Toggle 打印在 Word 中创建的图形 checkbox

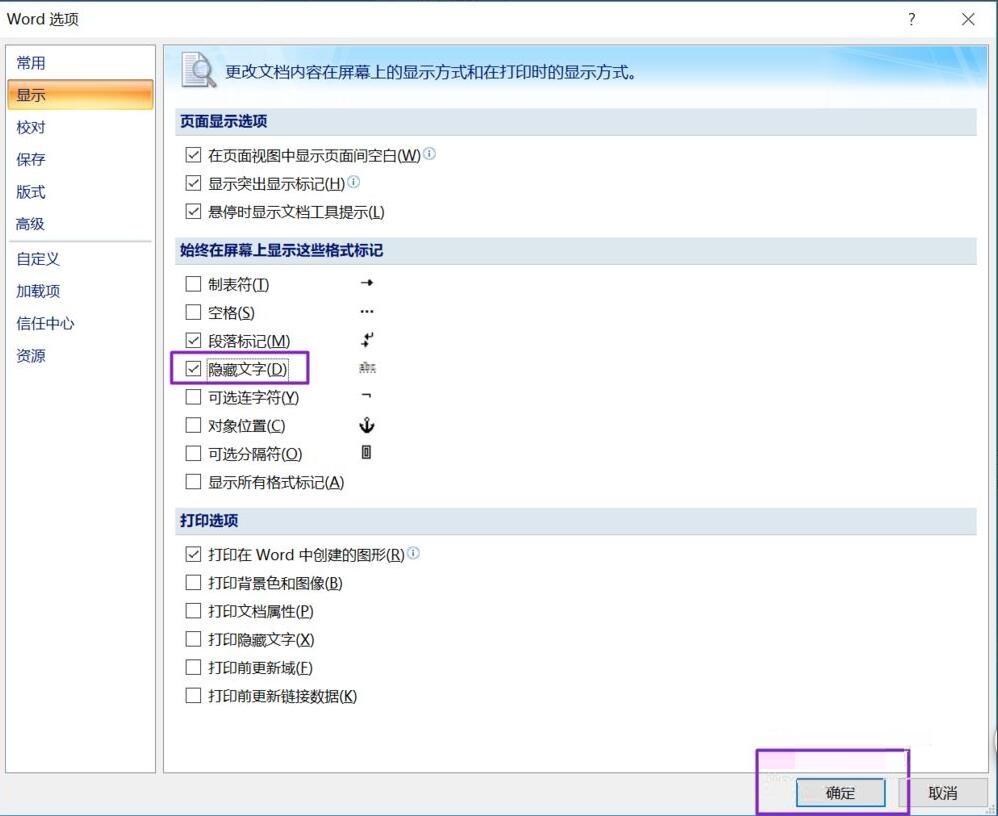pos(193,554)
